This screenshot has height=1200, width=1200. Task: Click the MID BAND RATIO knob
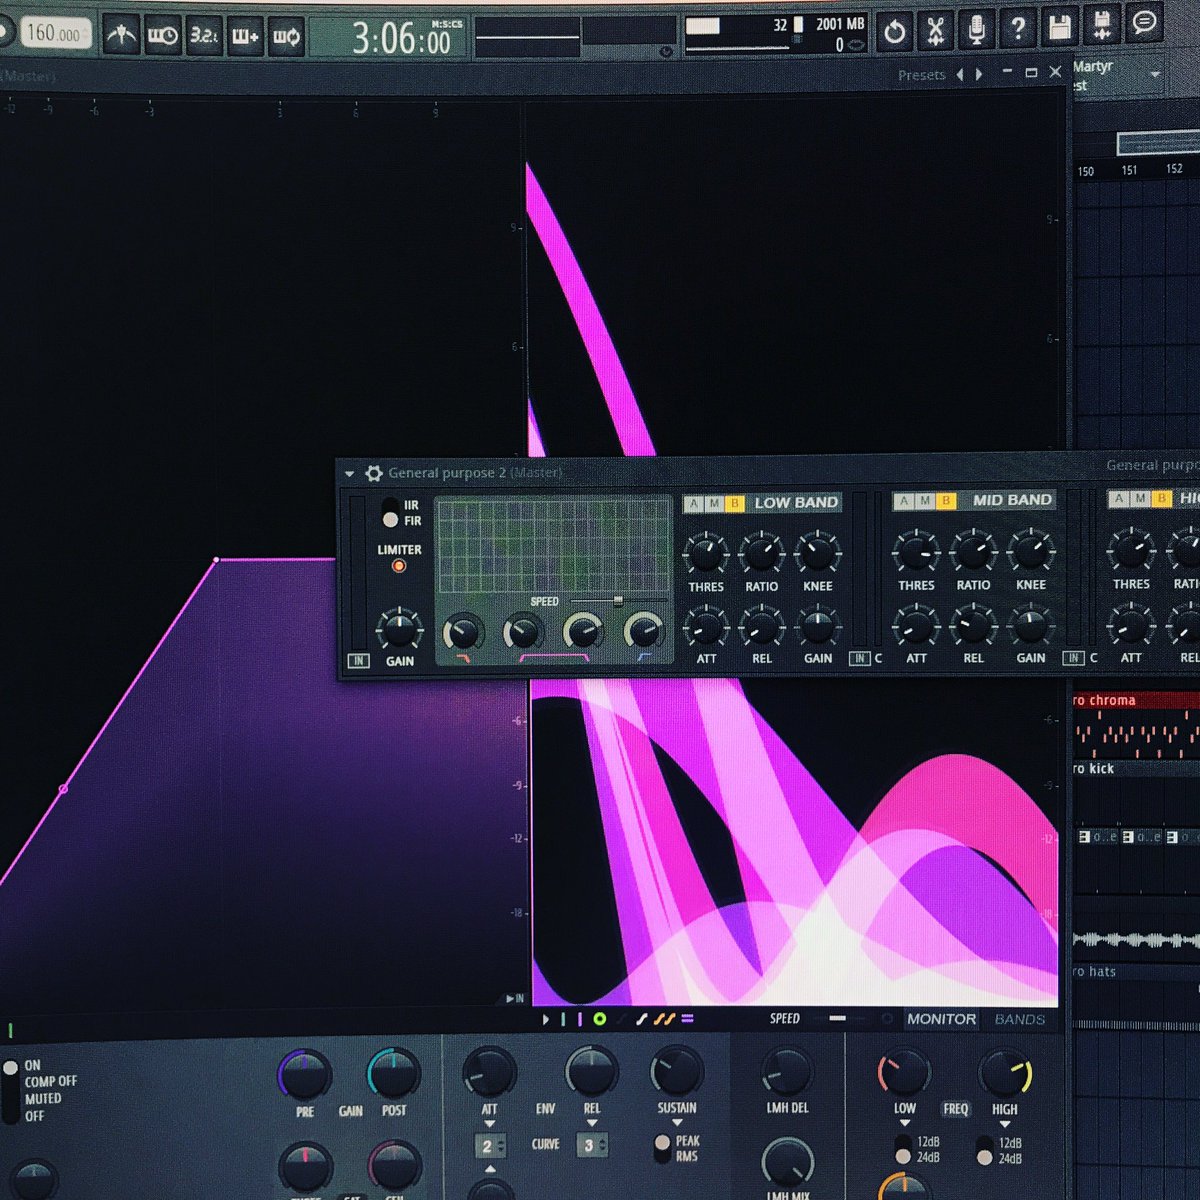(x=973, y=551)
